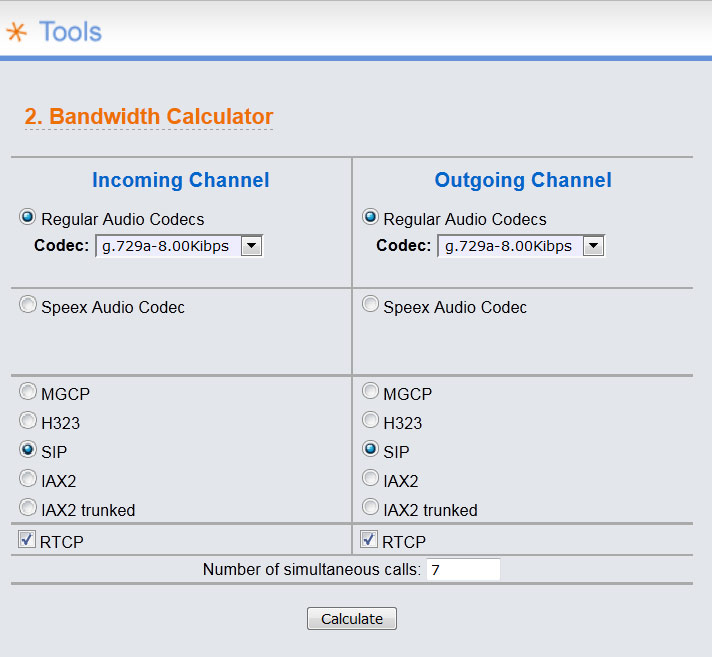The height and width of the screenshot is (657, 712).
Task: Pick H323 protocol for Incoming Channel
Action: [28, 421]
